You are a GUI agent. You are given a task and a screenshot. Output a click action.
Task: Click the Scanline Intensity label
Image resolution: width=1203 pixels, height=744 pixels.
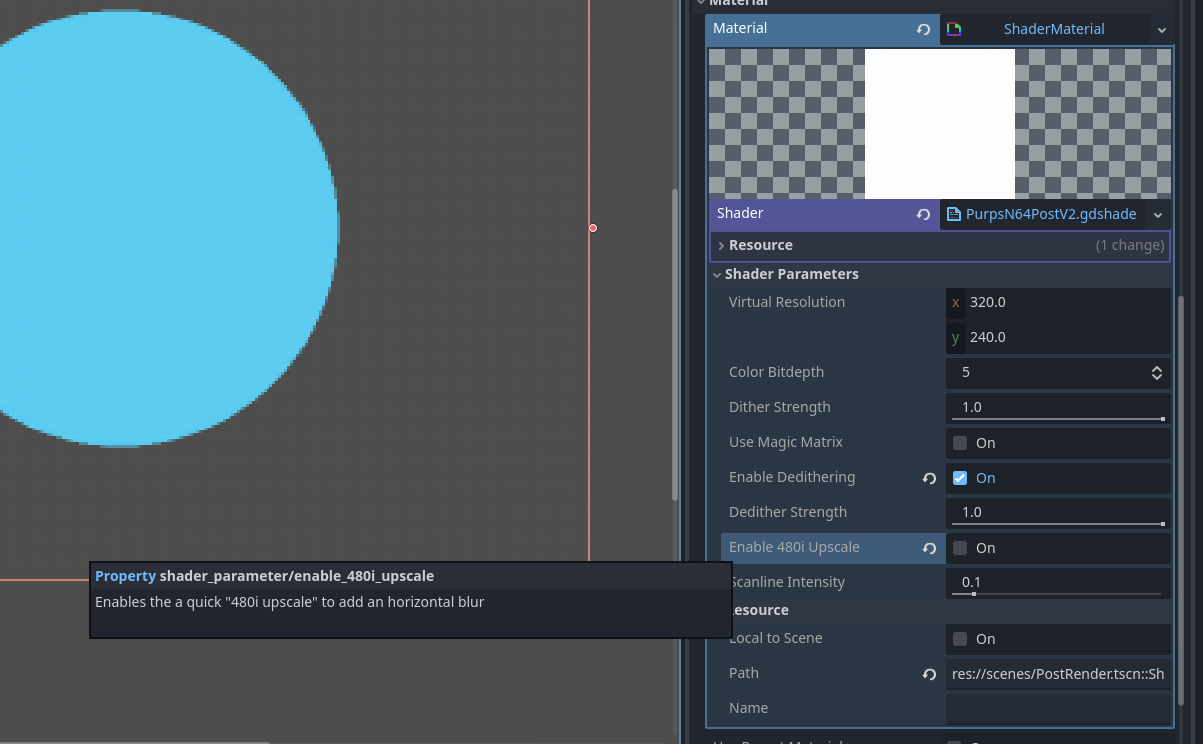point(789,583)
